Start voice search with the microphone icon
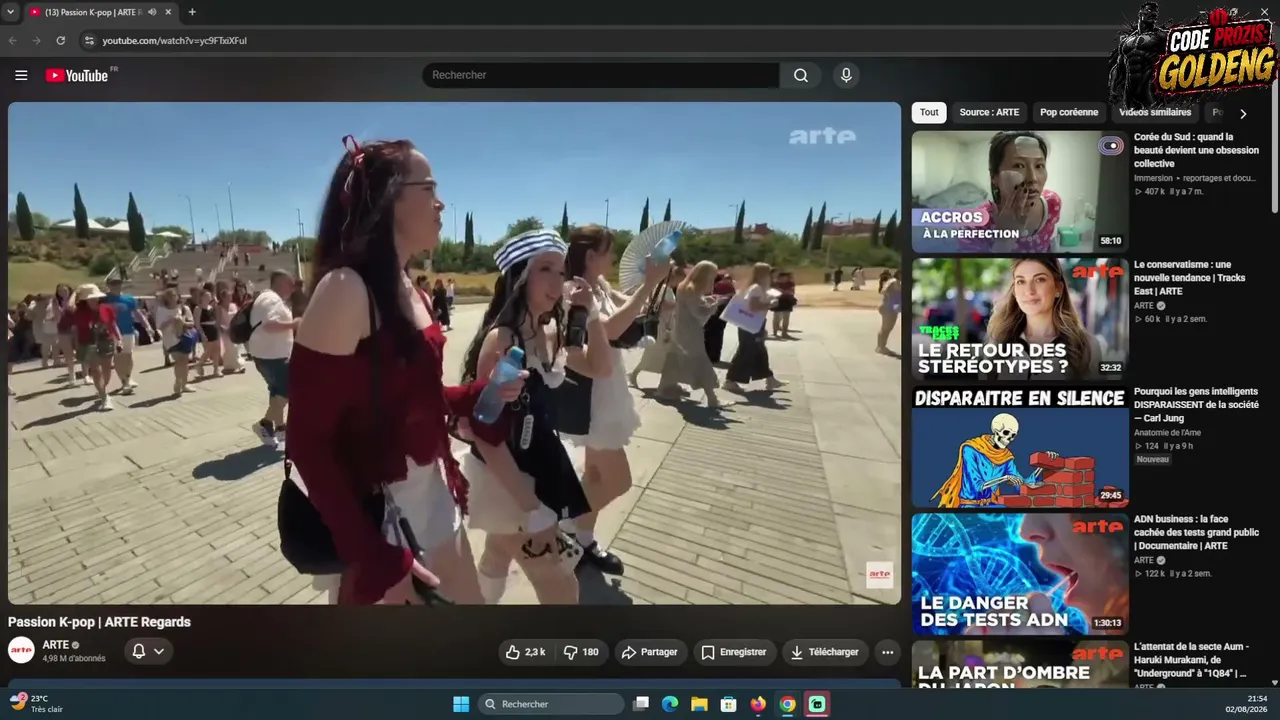This screenshot has height=720, width=1280. point(846,75)
